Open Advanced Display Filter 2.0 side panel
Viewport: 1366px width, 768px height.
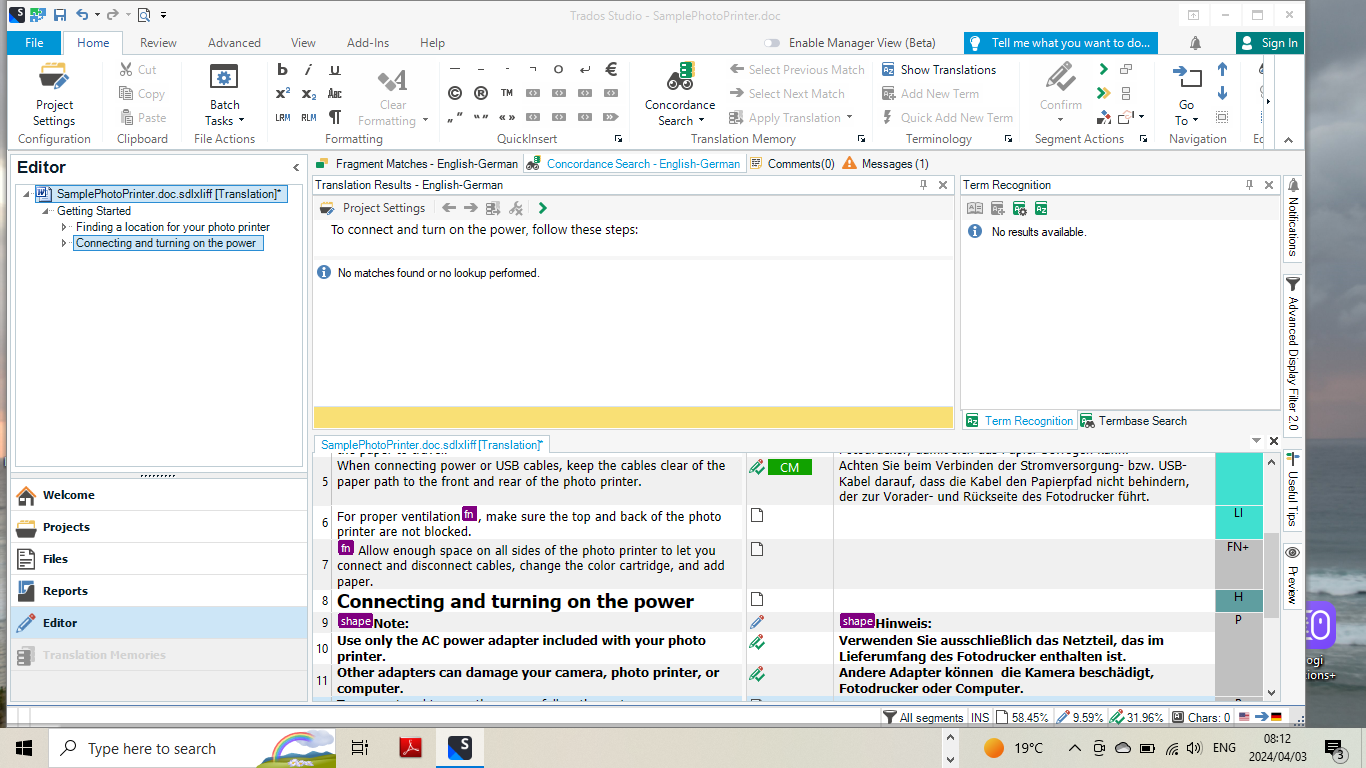1292,355
